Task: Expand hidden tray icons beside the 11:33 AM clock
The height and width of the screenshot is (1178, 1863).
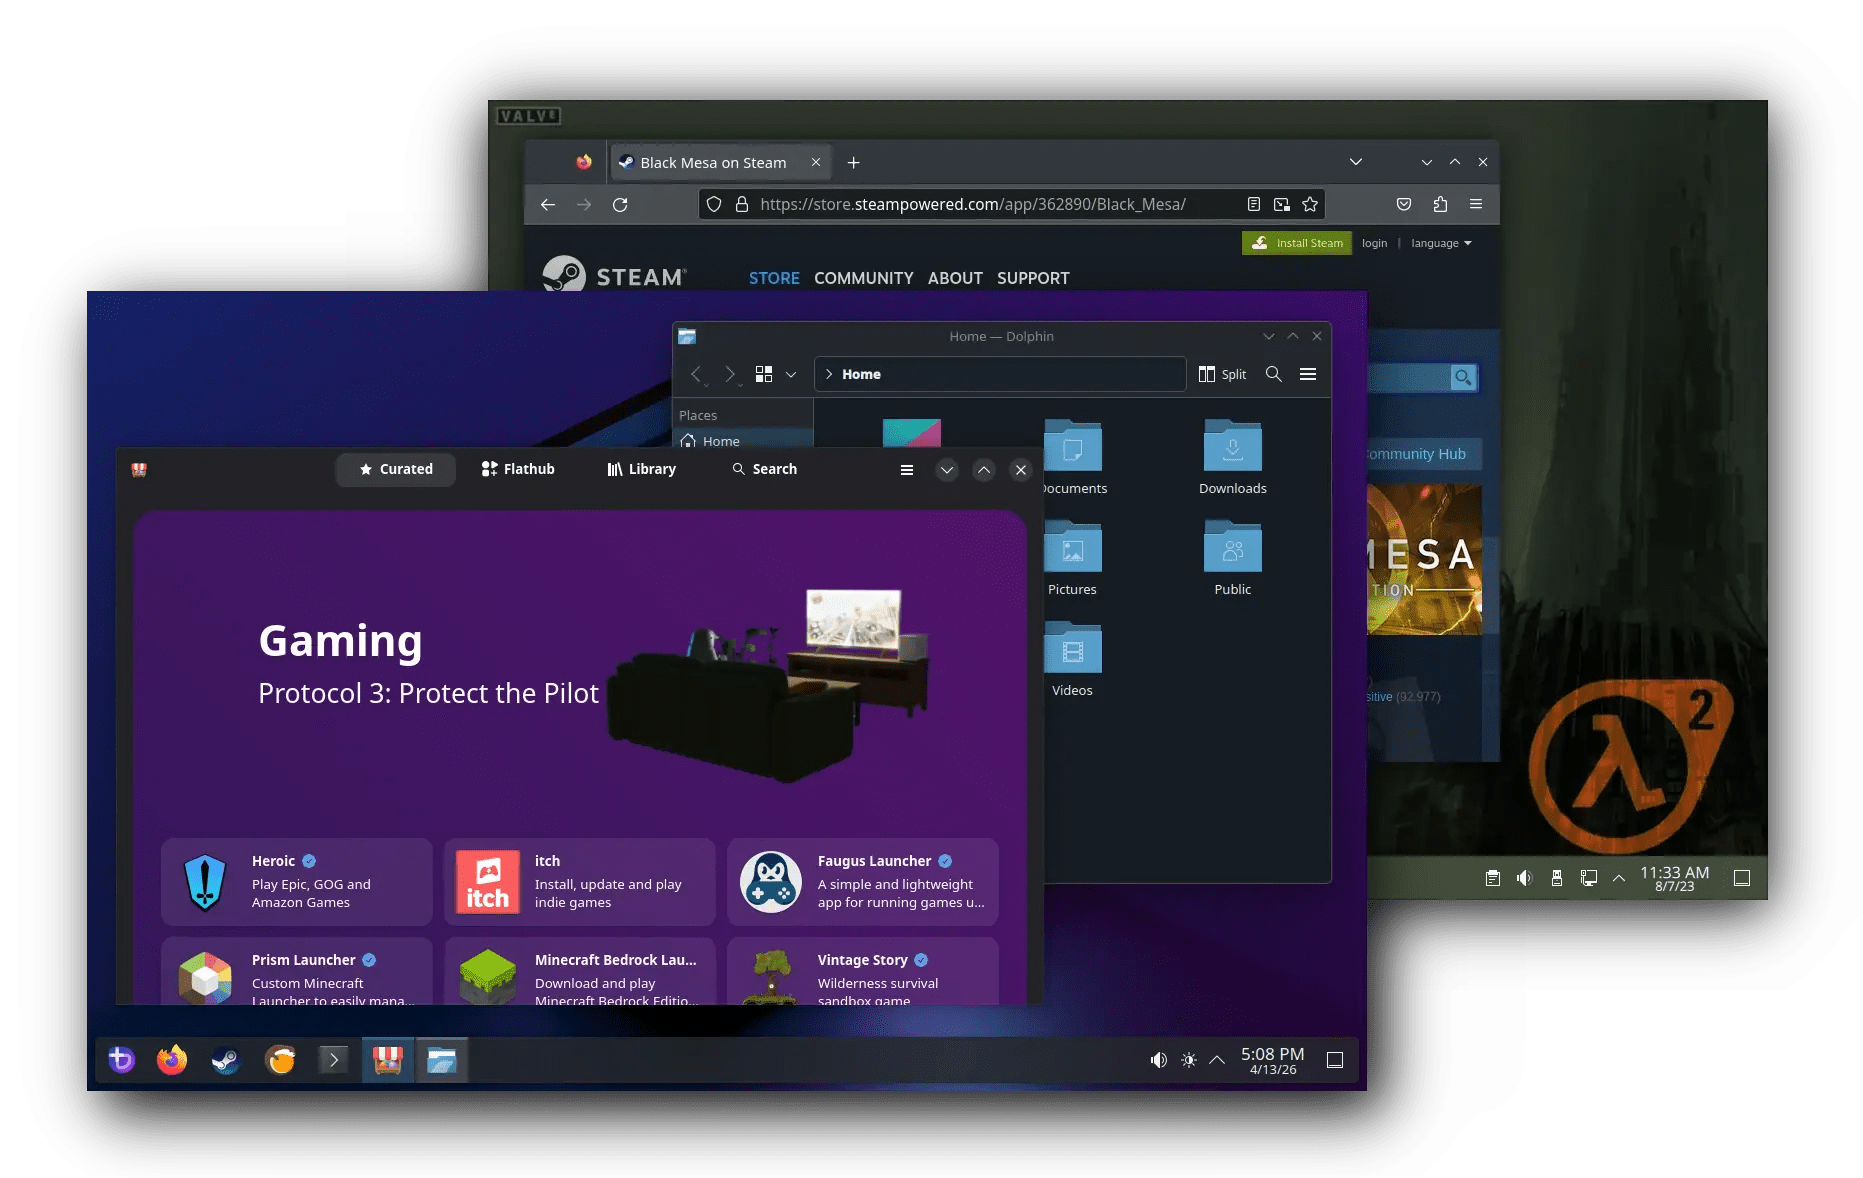Action: (x=1619, y=878)
